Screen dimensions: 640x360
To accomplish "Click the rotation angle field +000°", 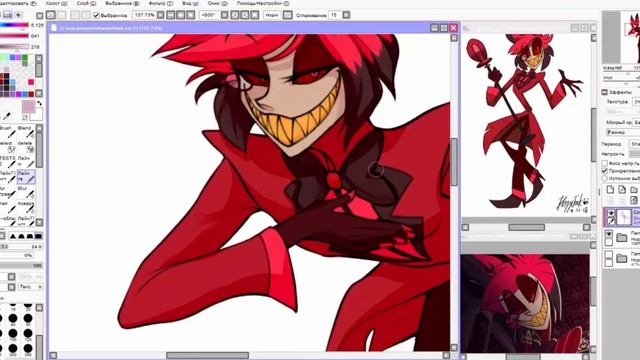I will 209,15.
